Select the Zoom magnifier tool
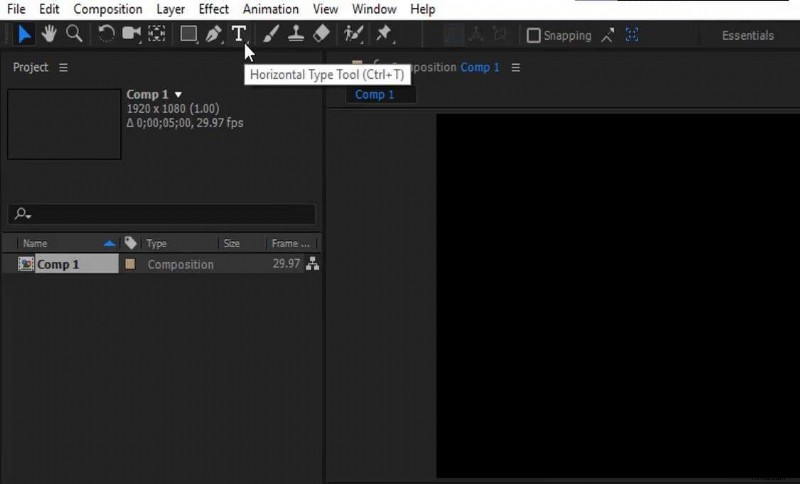 pos(74,34)
